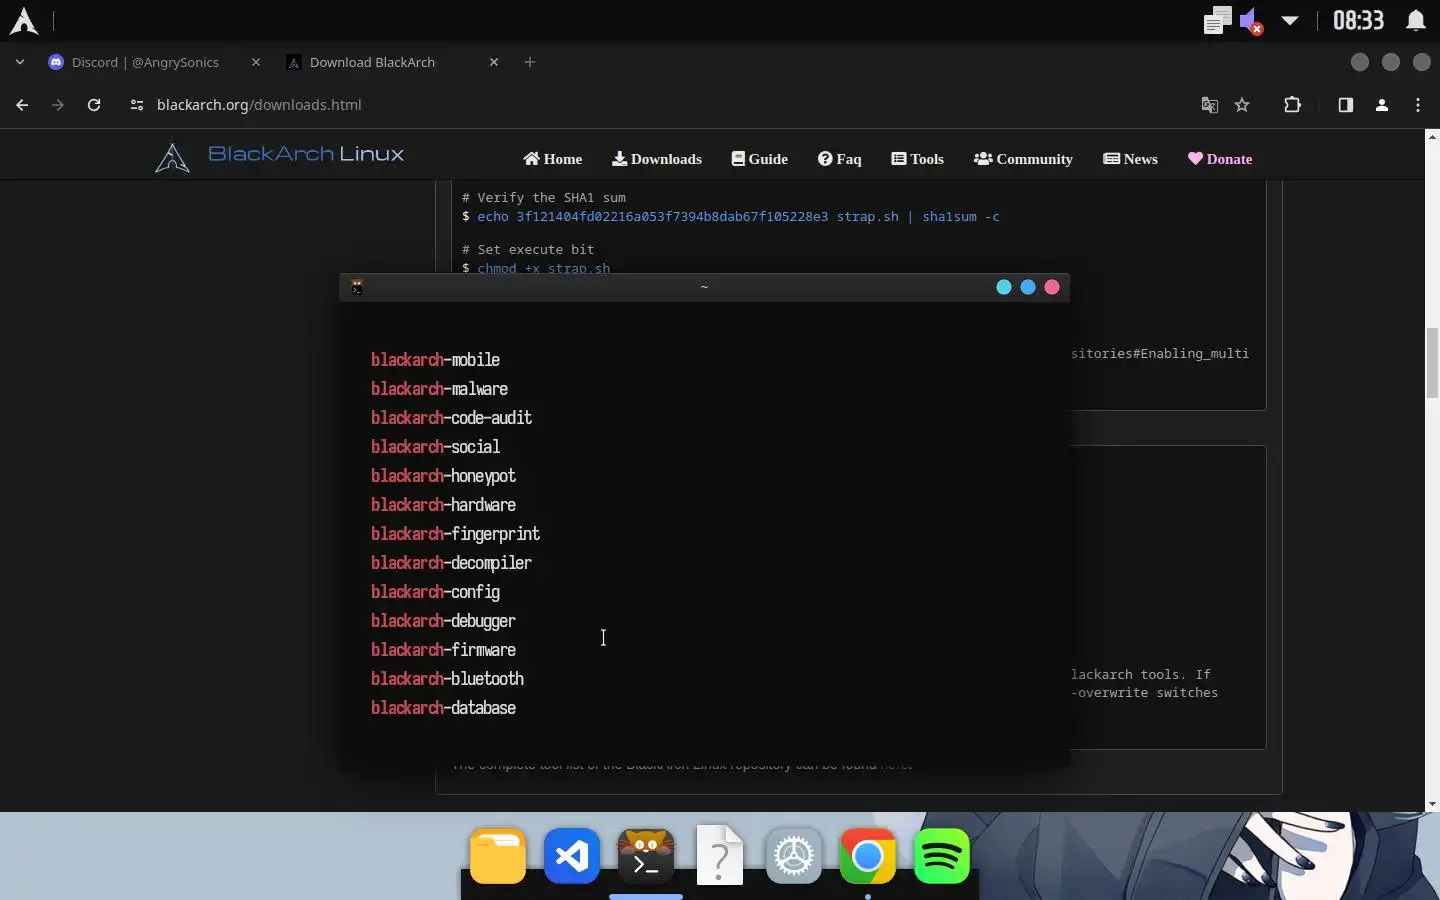1440x900 pixels.
Task: Select the Download BlackArch tab
Action: click(x=372, y=62)
